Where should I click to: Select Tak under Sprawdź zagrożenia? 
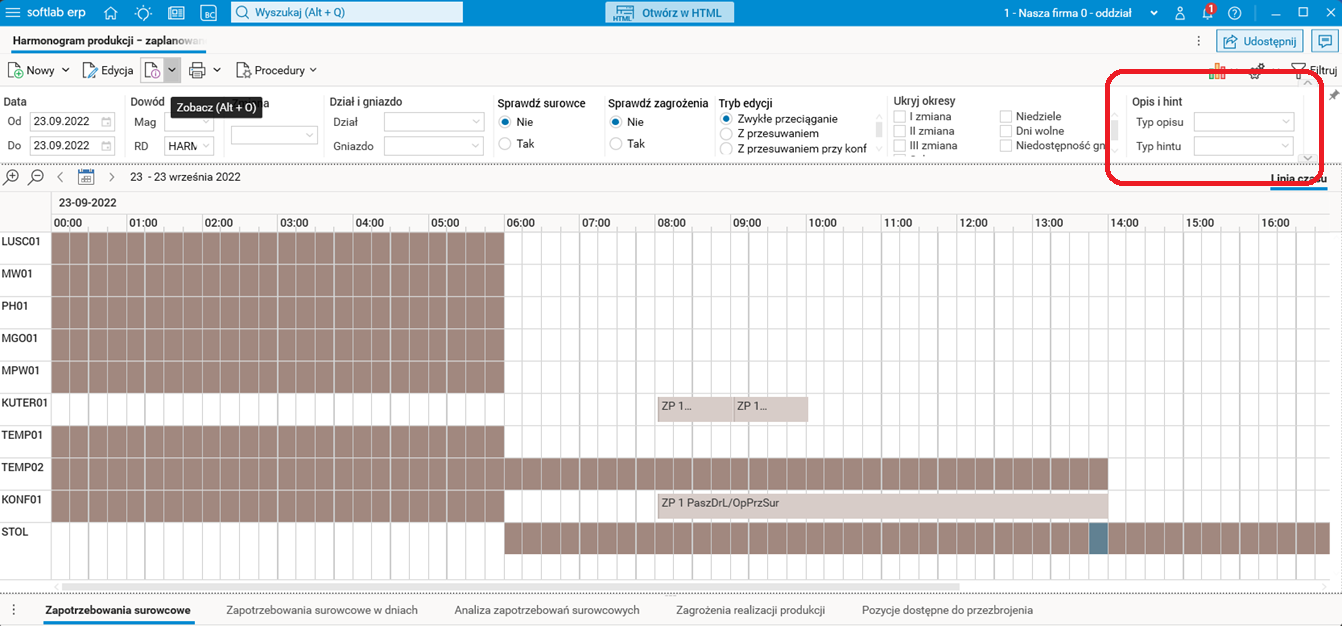coord(616,144)
